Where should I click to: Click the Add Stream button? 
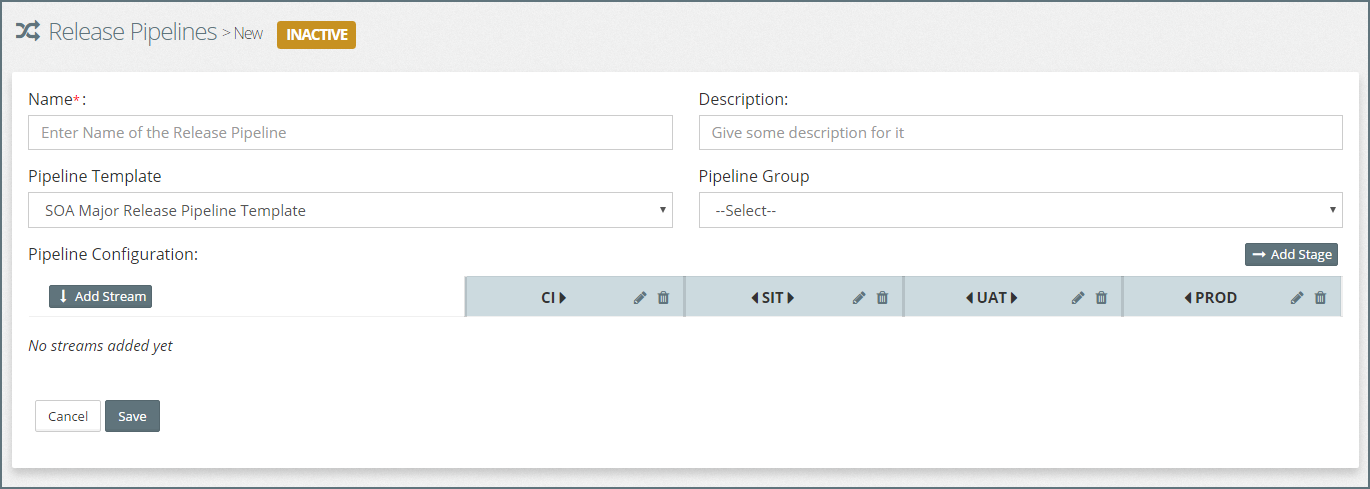click(100, 297)
